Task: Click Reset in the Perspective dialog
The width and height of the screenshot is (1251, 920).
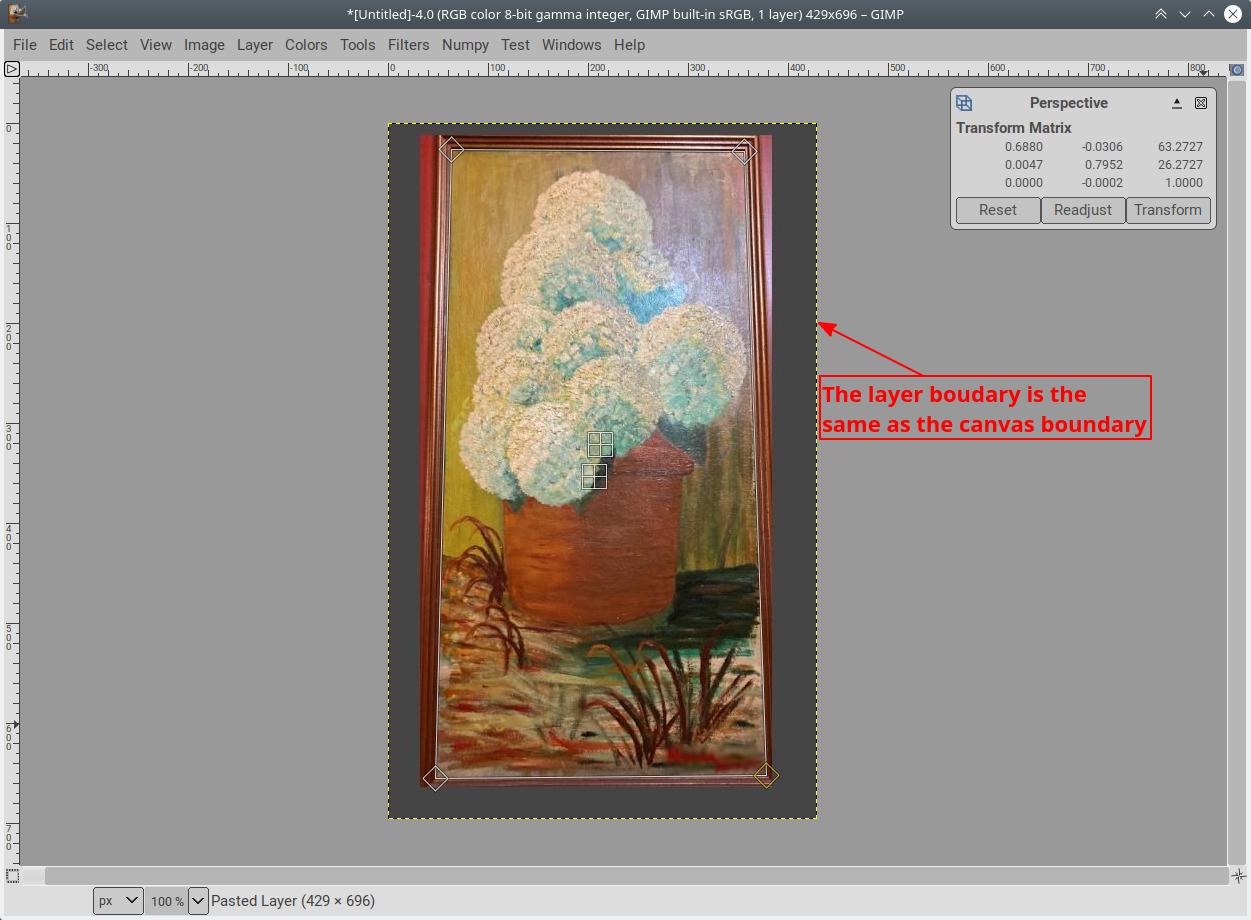Action: [x=998, y=210]
